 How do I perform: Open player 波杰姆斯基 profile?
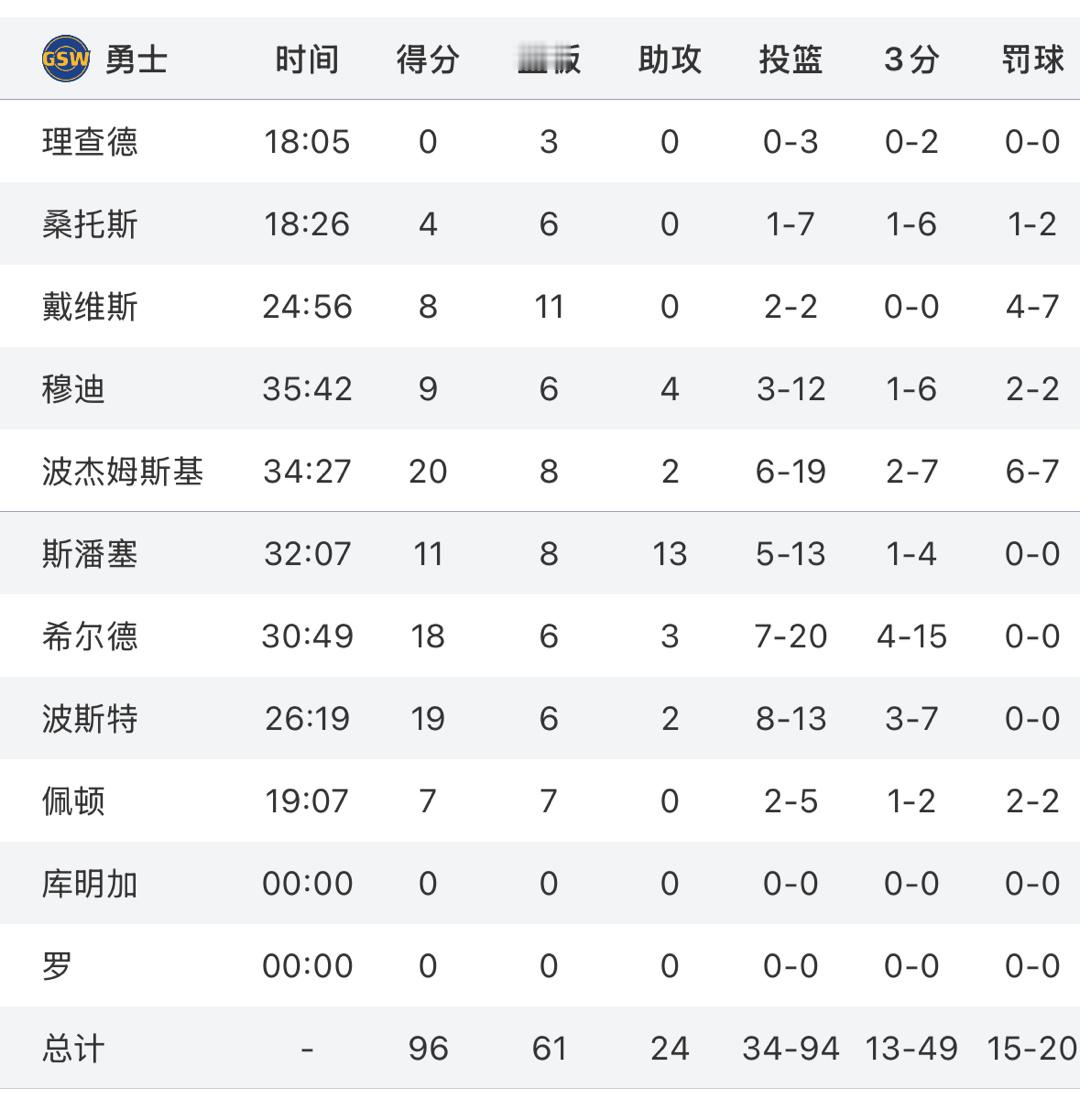coord(123,471)
